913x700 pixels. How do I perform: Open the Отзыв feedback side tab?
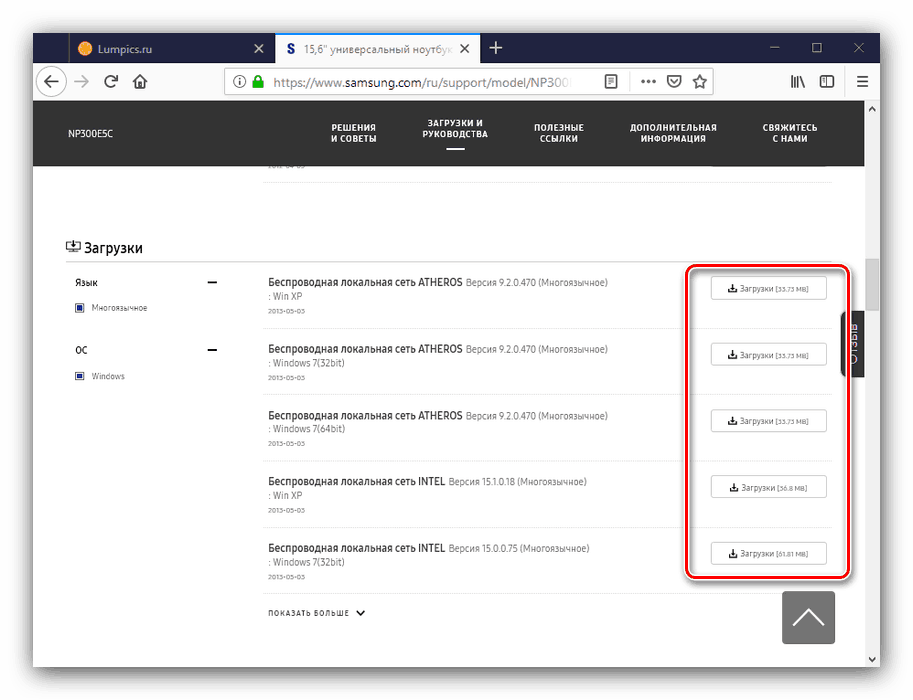tap(853, 344)
